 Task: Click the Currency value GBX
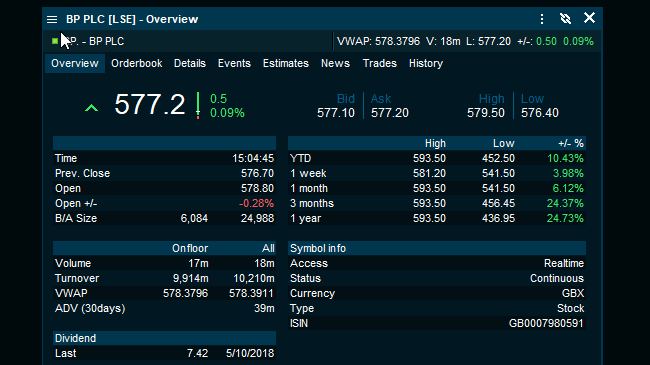573,293
